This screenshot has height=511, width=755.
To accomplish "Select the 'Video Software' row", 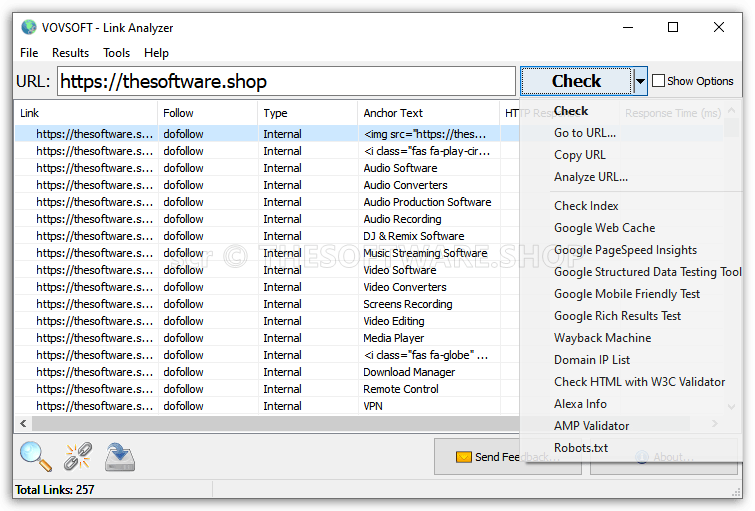I will pos(267,270).
